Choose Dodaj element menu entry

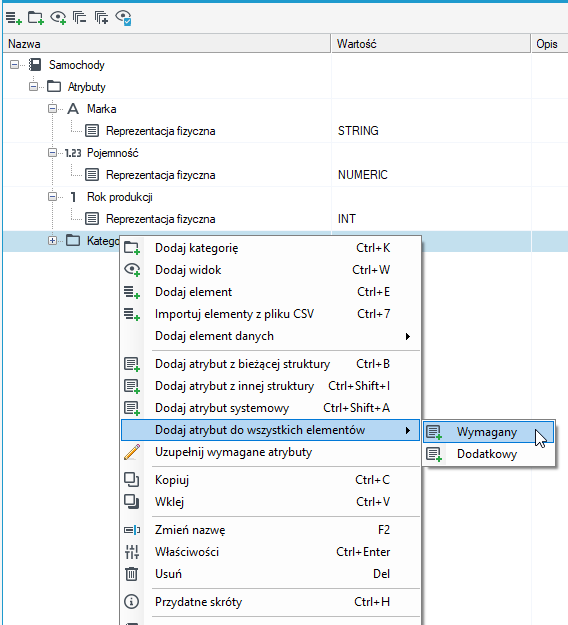271,292
